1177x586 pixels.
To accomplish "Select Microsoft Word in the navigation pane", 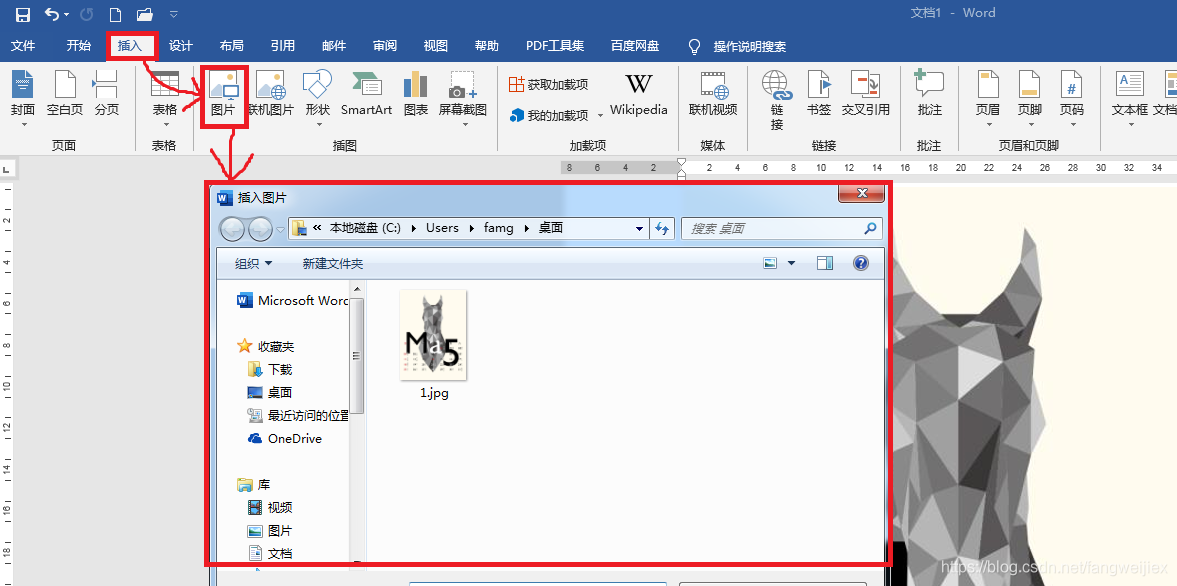I will (293, 300).
